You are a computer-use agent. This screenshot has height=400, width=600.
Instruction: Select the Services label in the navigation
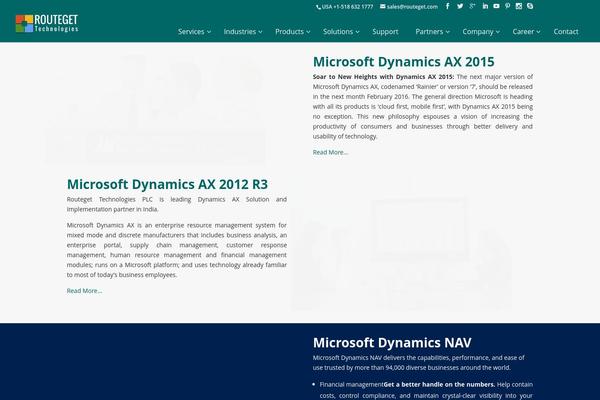coord(191,32)
